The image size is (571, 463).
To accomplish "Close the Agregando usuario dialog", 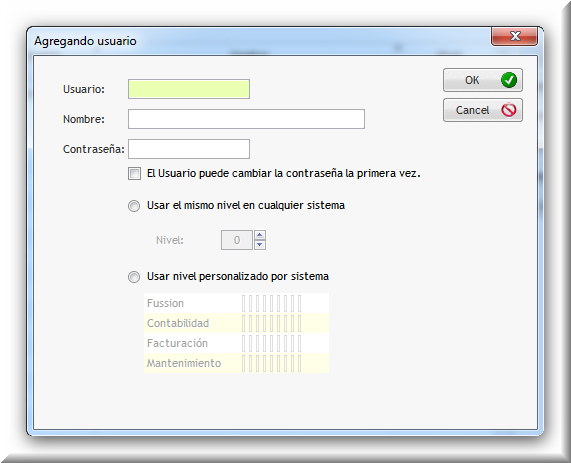I will point(514,36).
